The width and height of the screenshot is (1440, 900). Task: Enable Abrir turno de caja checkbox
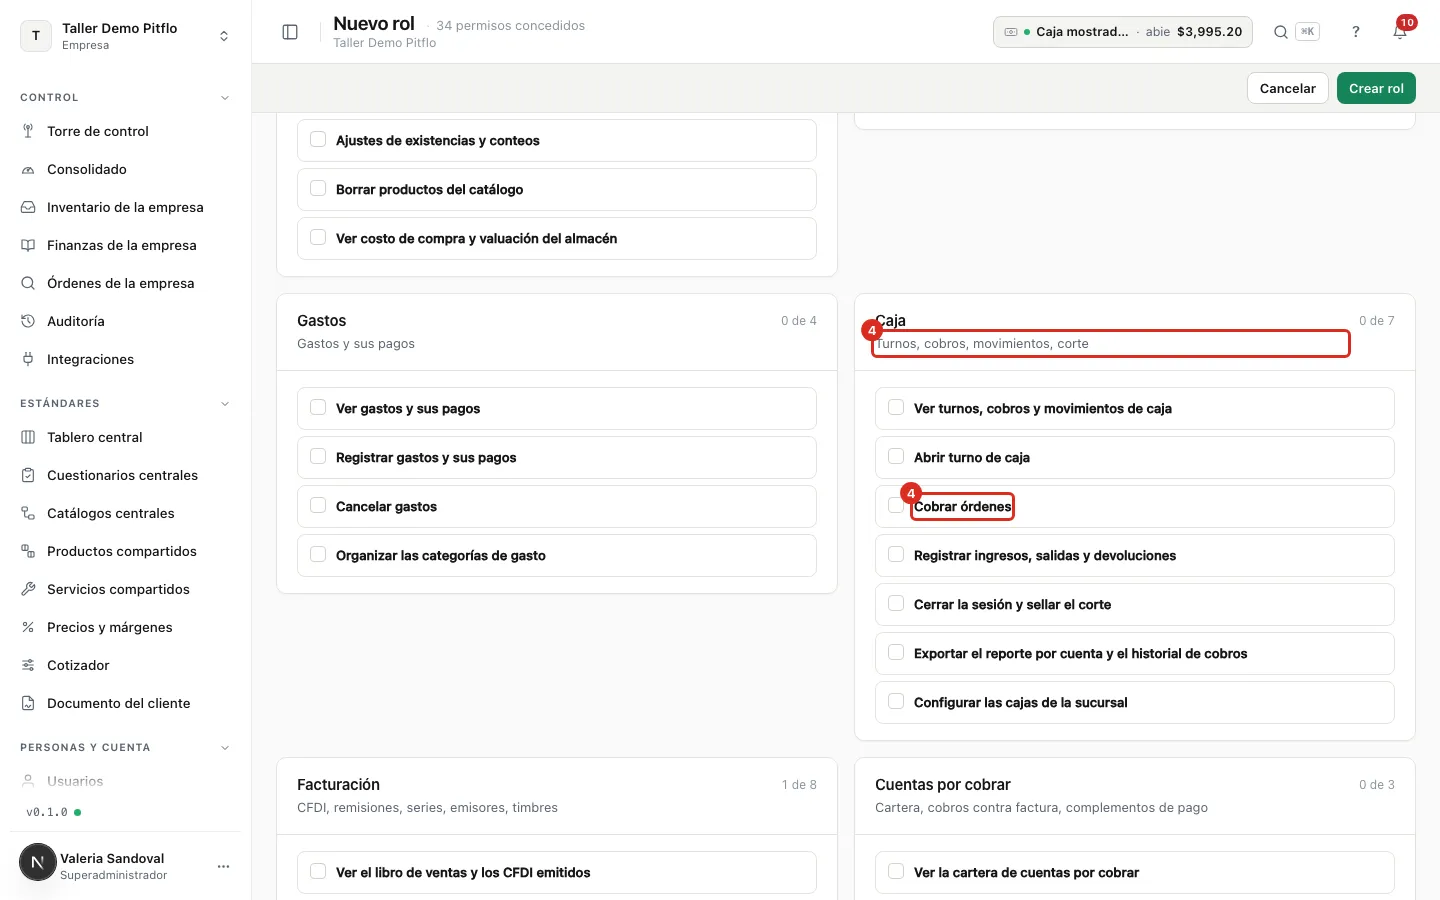click(896, 457)
